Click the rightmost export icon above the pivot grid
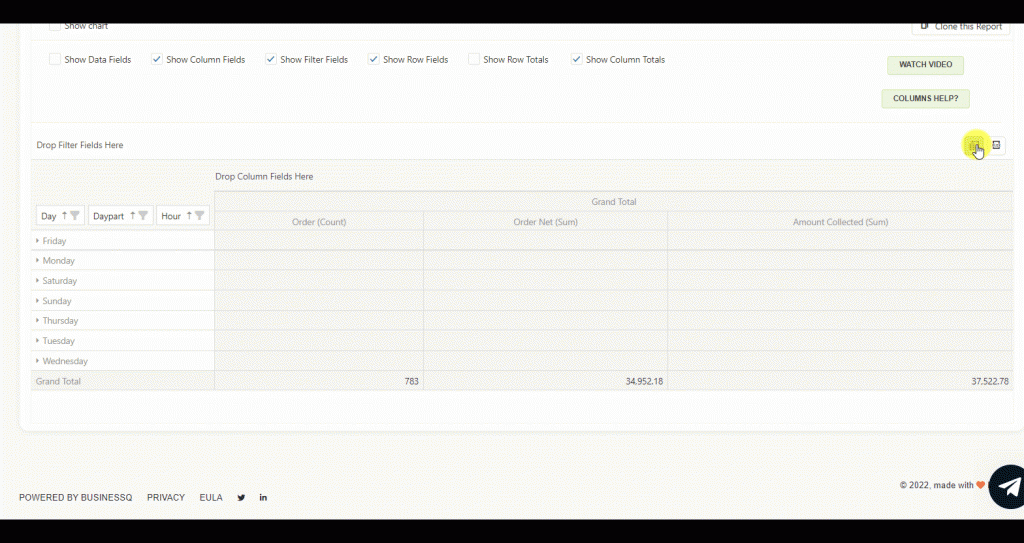1024x543 pixels. click(997, 145)
